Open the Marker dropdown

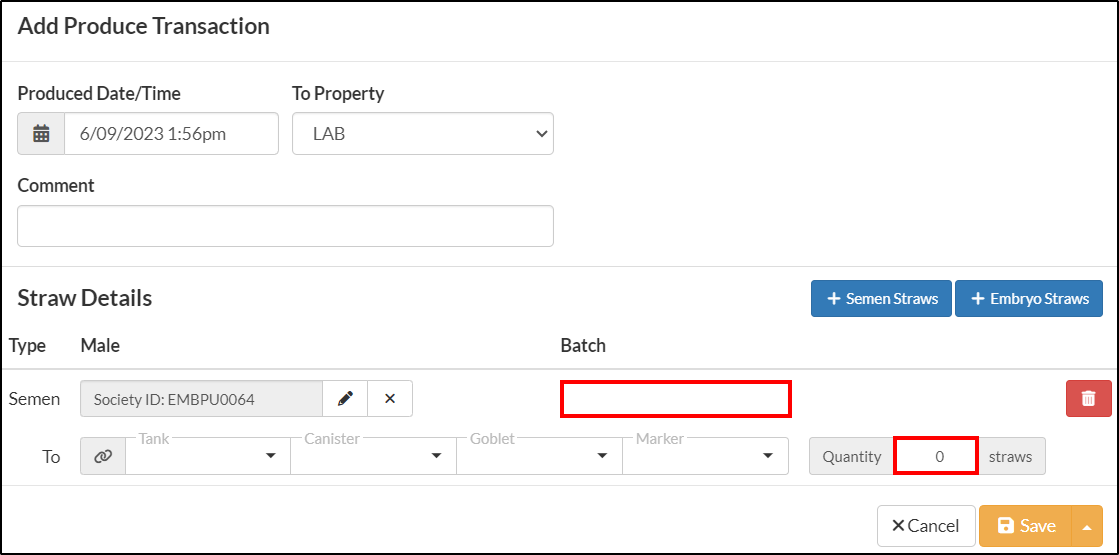coord(705,456)
